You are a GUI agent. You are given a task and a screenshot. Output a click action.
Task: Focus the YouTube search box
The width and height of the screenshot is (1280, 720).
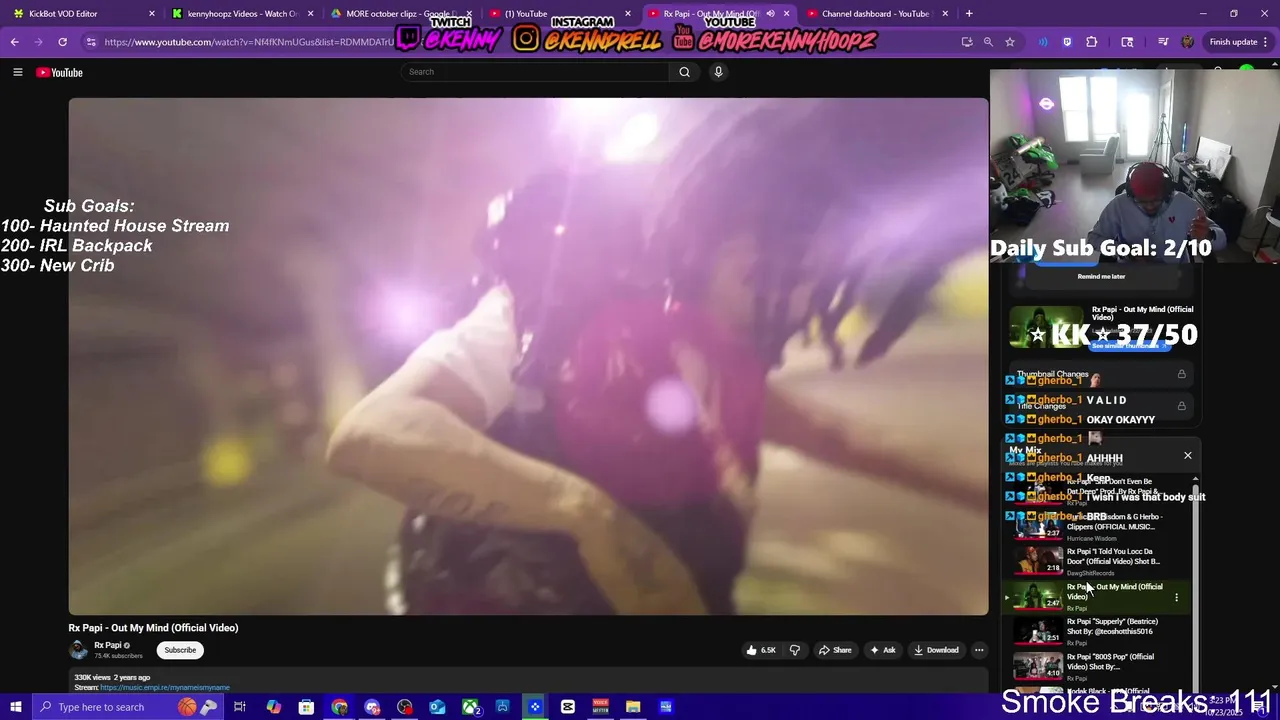click(535, 72)
